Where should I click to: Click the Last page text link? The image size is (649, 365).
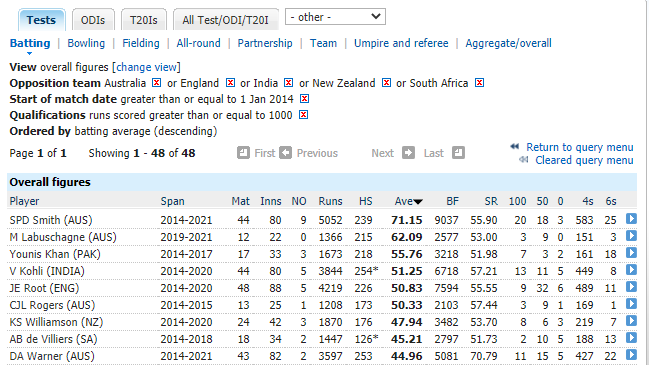433,153
